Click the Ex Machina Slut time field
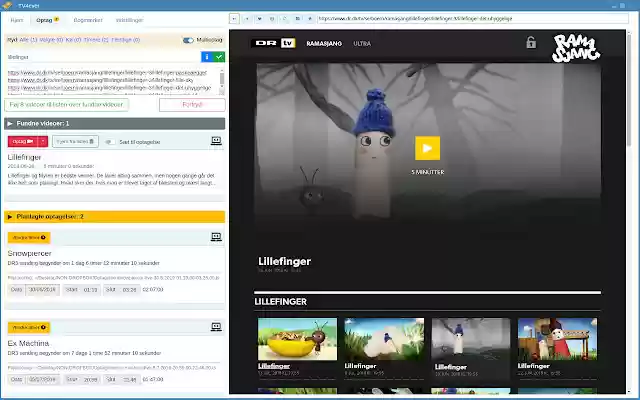 pyautogui.click(x=129, y=379)
